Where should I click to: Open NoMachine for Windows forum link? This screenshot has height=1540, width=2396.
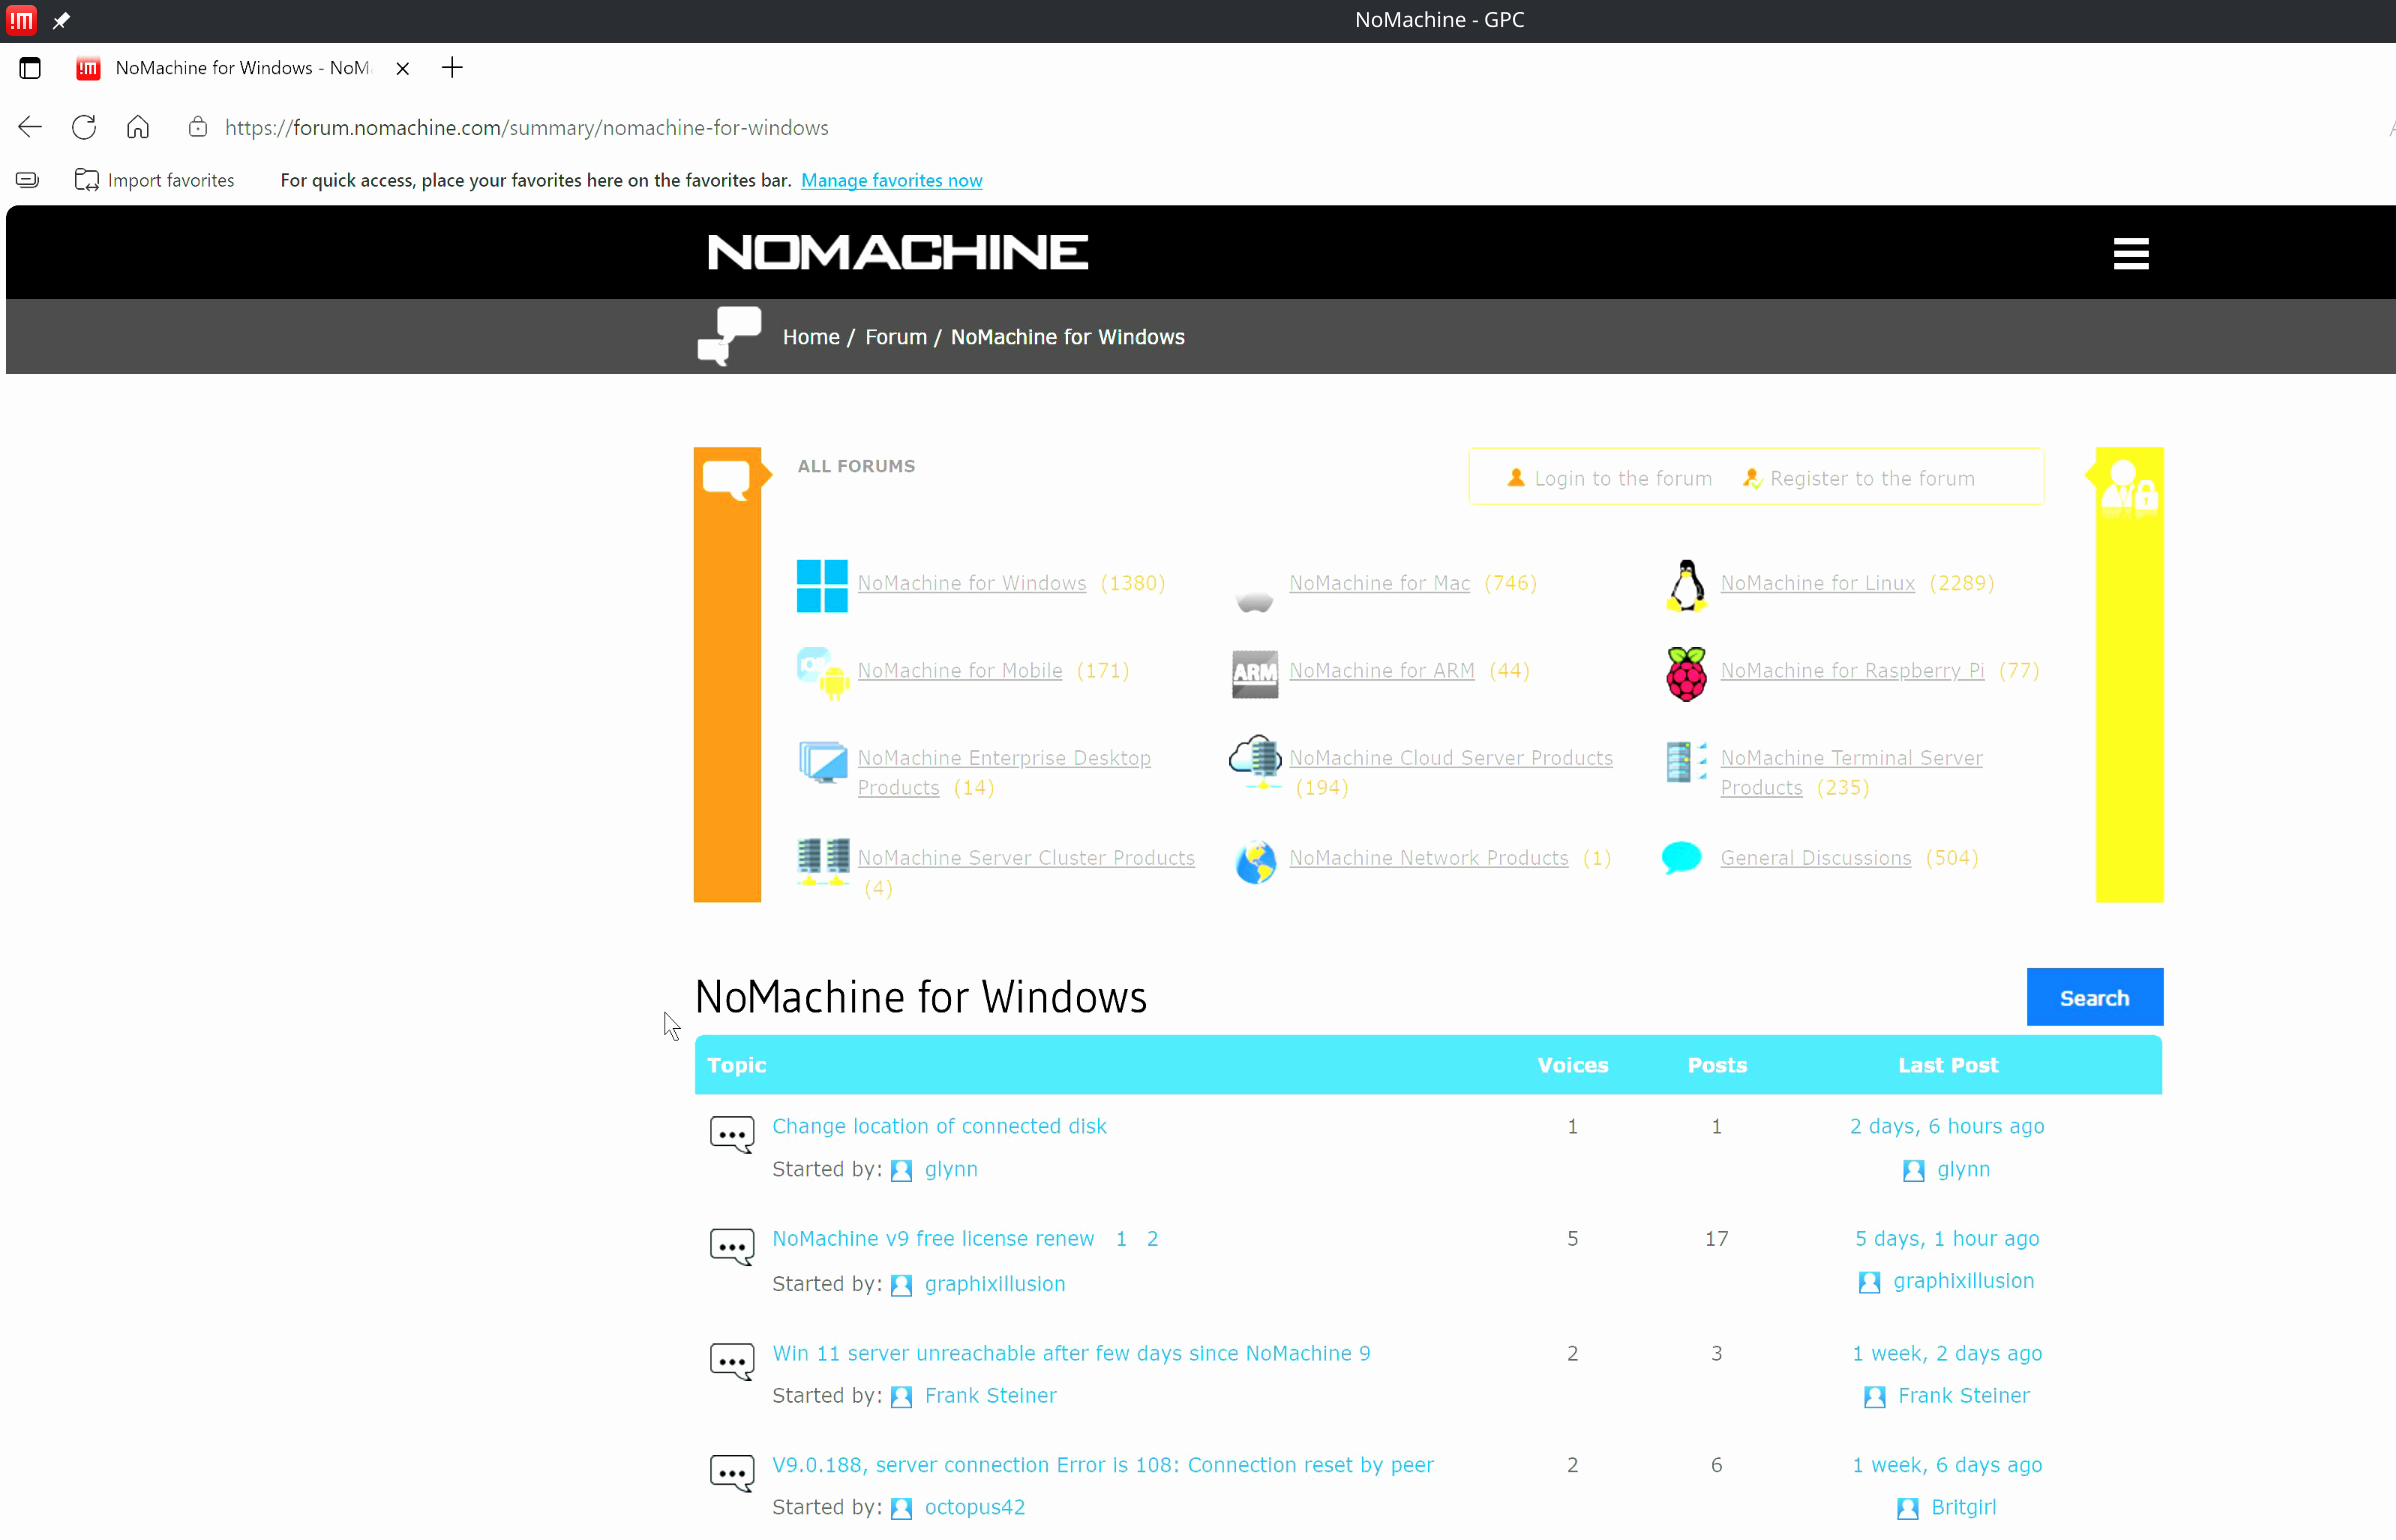coord(972,583)
